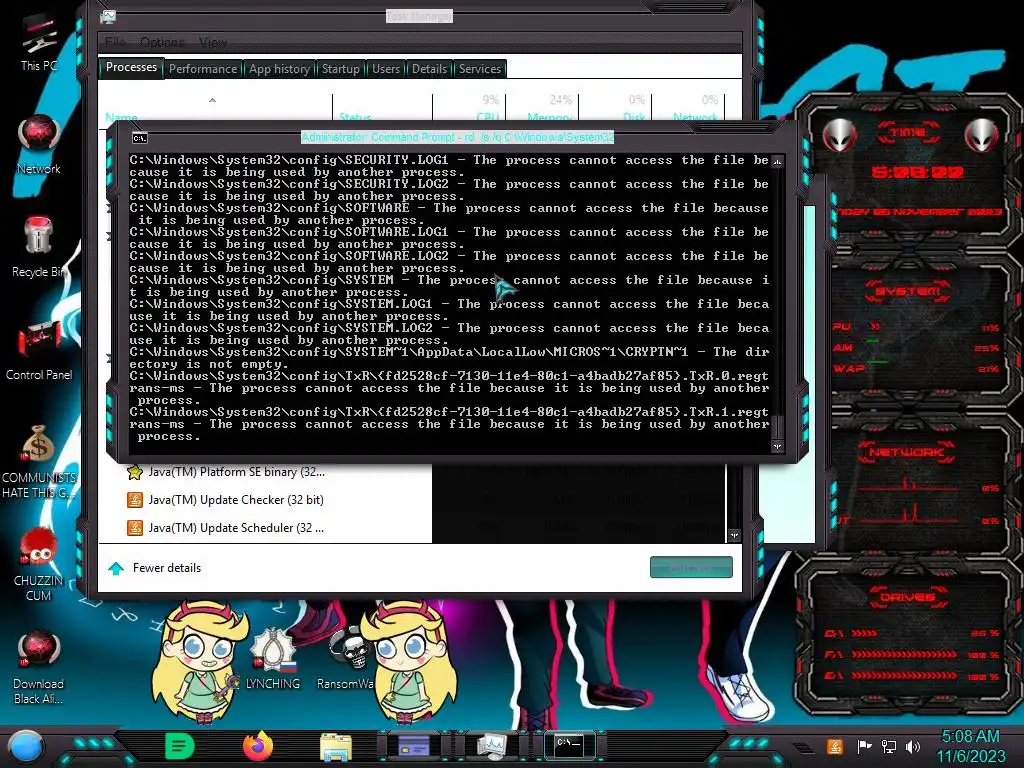The width and height of the screenshot is (1024, 768).
Task: Switch to the Services tab
Action: tap(480, 69)
